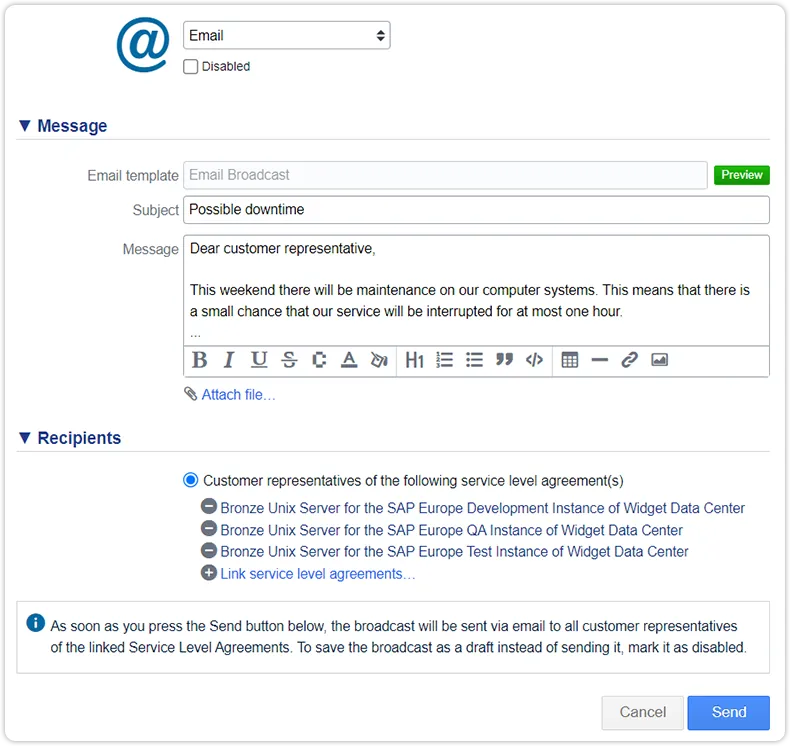
Task: Click the Cancel button
Action: tap(642, 713)
